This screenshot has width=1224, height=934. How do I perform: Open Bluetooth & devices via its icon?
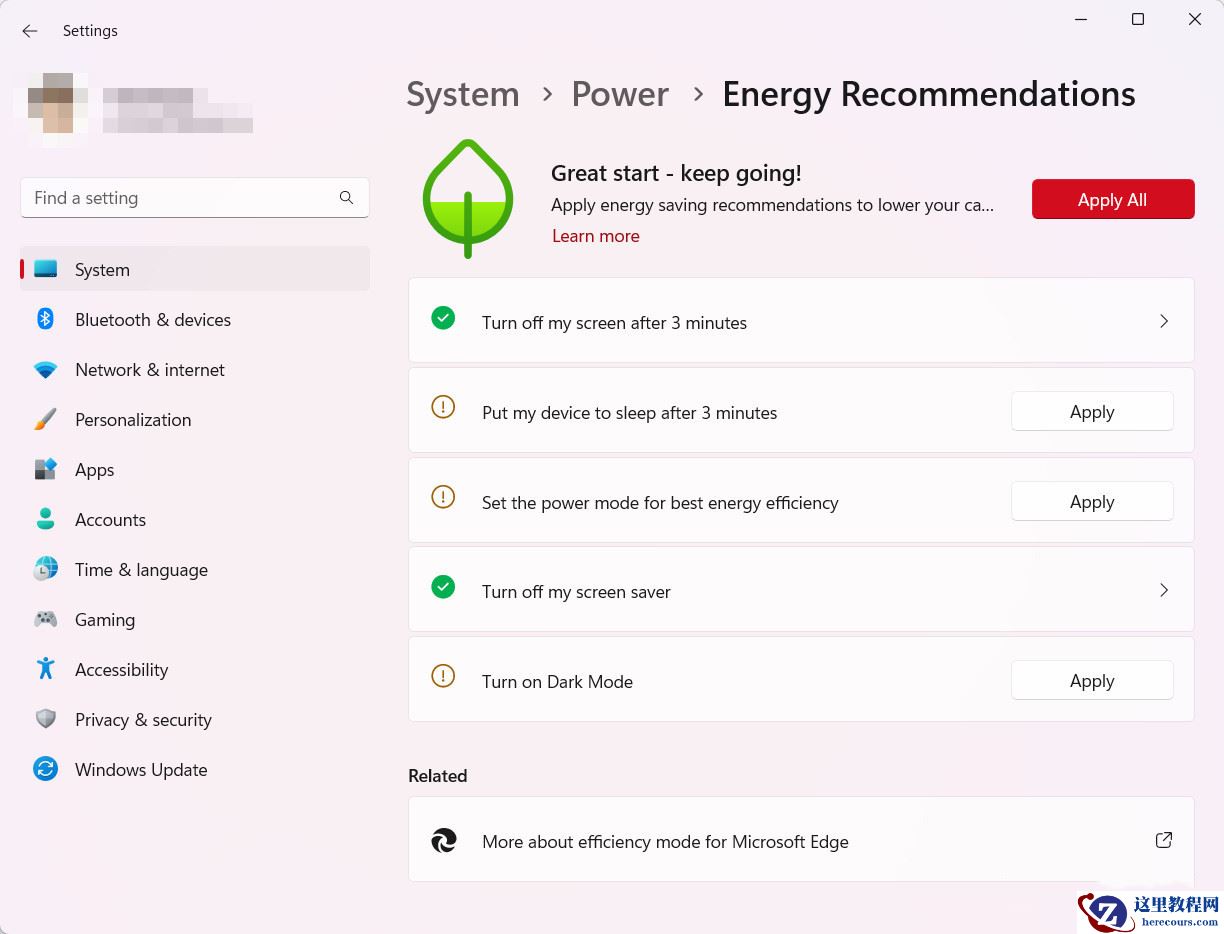tap(46, 319)
